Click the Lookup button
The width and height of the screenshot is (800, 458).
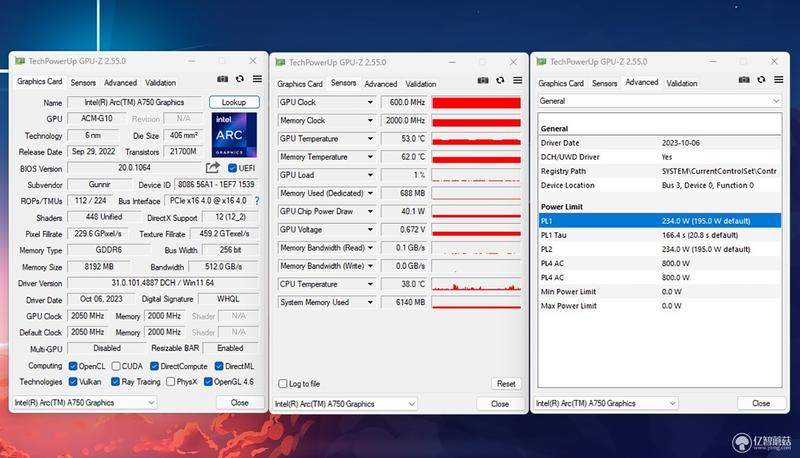pos(234,102)
